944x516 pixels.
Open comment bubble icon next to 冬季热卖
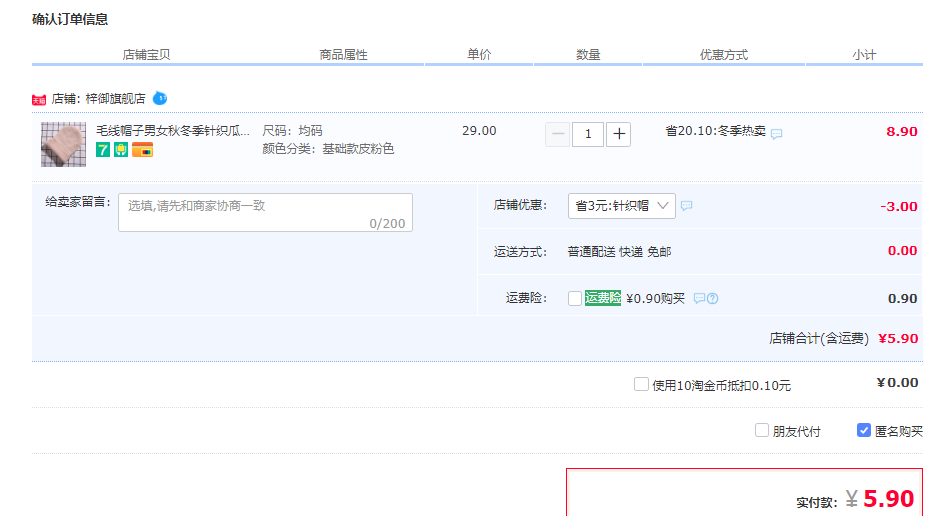[x=777, y=134]
